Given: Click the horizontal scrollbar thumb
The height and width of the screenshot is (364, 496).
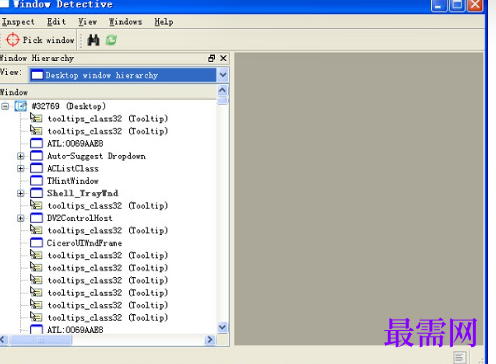Looking at the screenshot, I should pos(40,340).
